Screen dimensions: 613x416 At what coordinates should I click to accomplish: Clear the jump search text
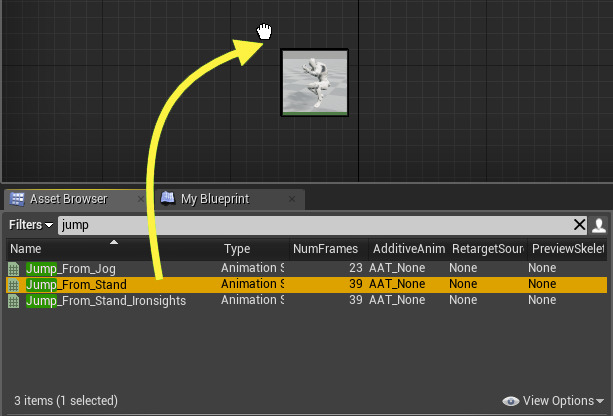coord(579,225)
